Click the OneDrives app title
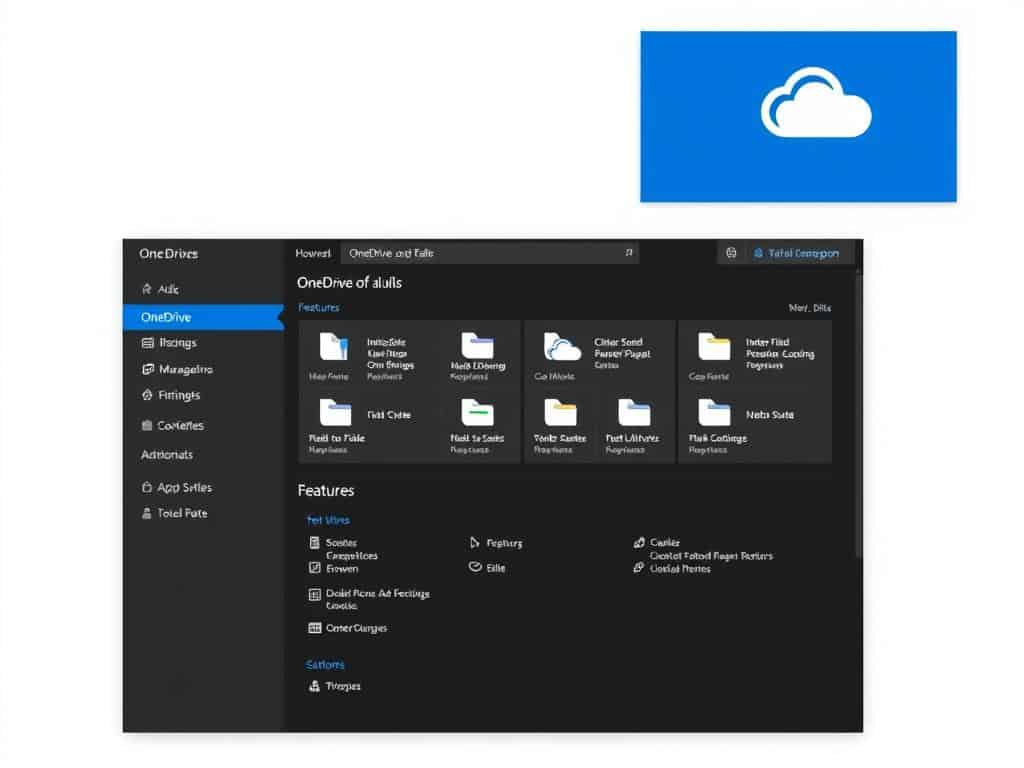1024x768 pixels. pos(168,253)
